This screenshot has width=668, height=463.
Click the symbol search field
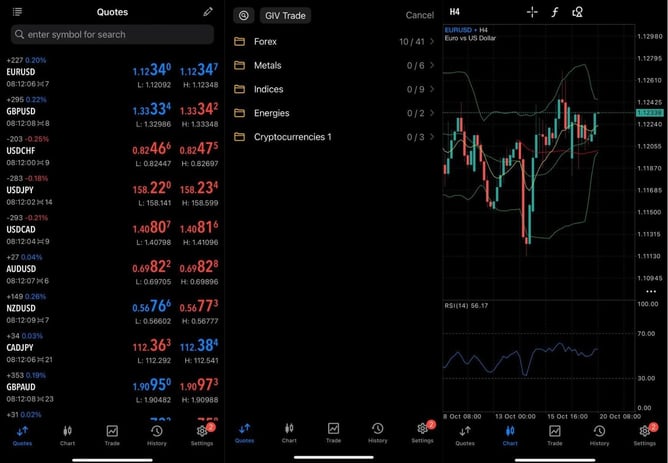pos(112,35)
